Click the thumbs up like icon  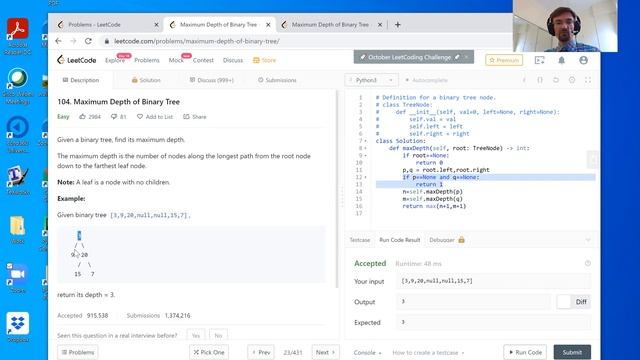[82, 117]
